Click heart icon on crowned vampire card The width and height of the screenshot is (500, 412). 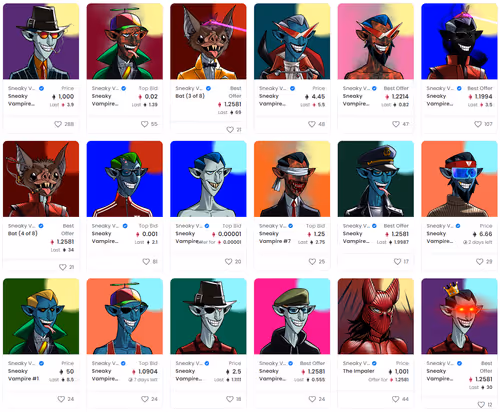(x=481, y=405)
